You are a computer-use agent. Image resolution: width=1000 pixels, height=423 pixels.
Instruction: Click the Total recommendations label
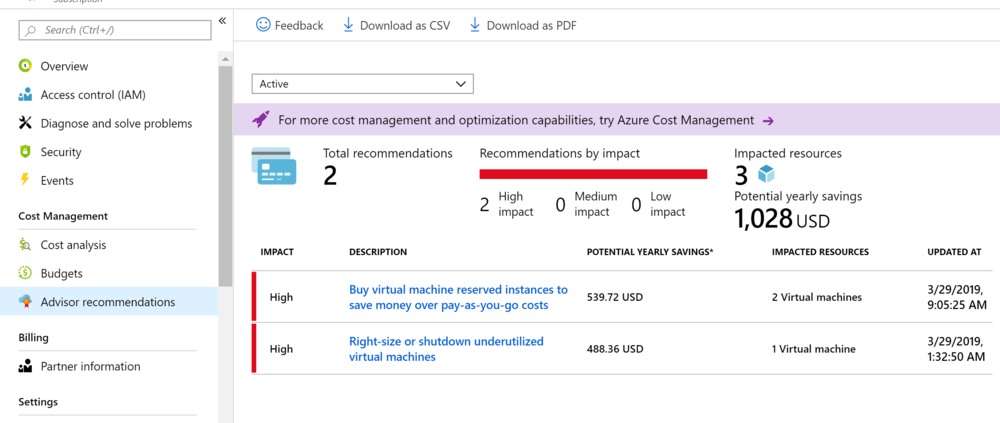click(x=388, y=153)
